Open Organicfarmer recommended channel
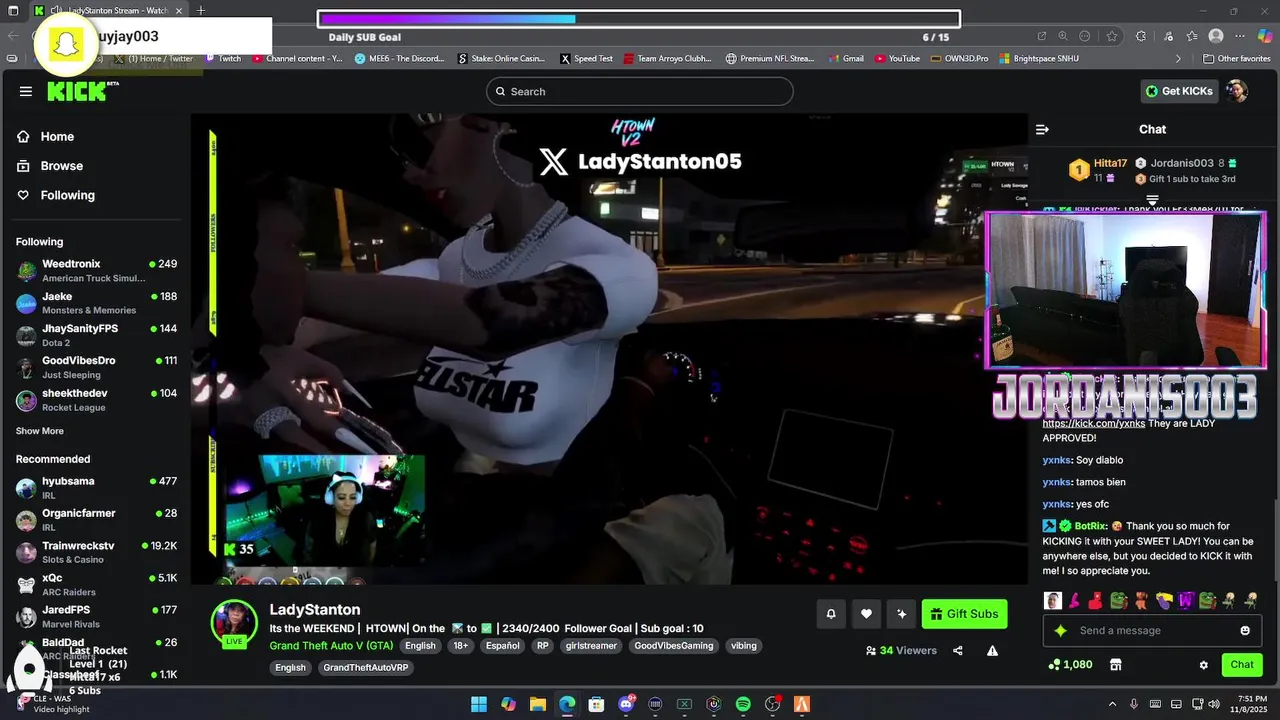 pyautogui.click(x=96, y=519)
